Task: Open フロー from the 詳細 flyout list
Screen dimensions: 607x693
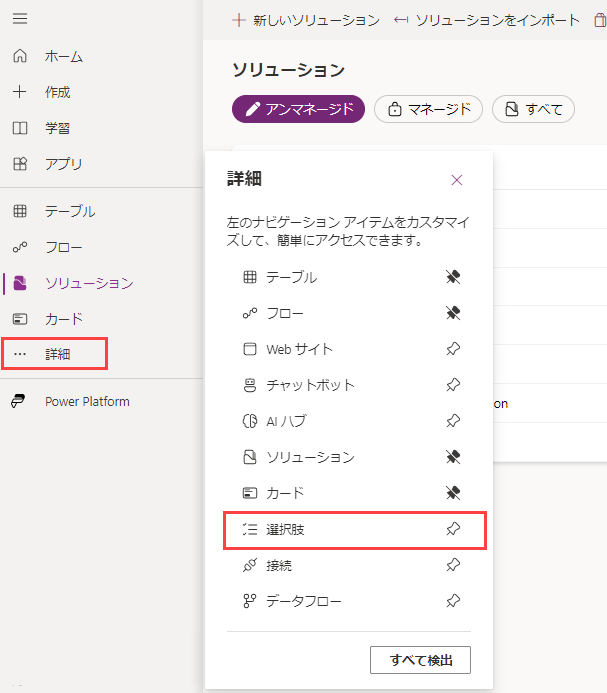Action: (285, 313)
